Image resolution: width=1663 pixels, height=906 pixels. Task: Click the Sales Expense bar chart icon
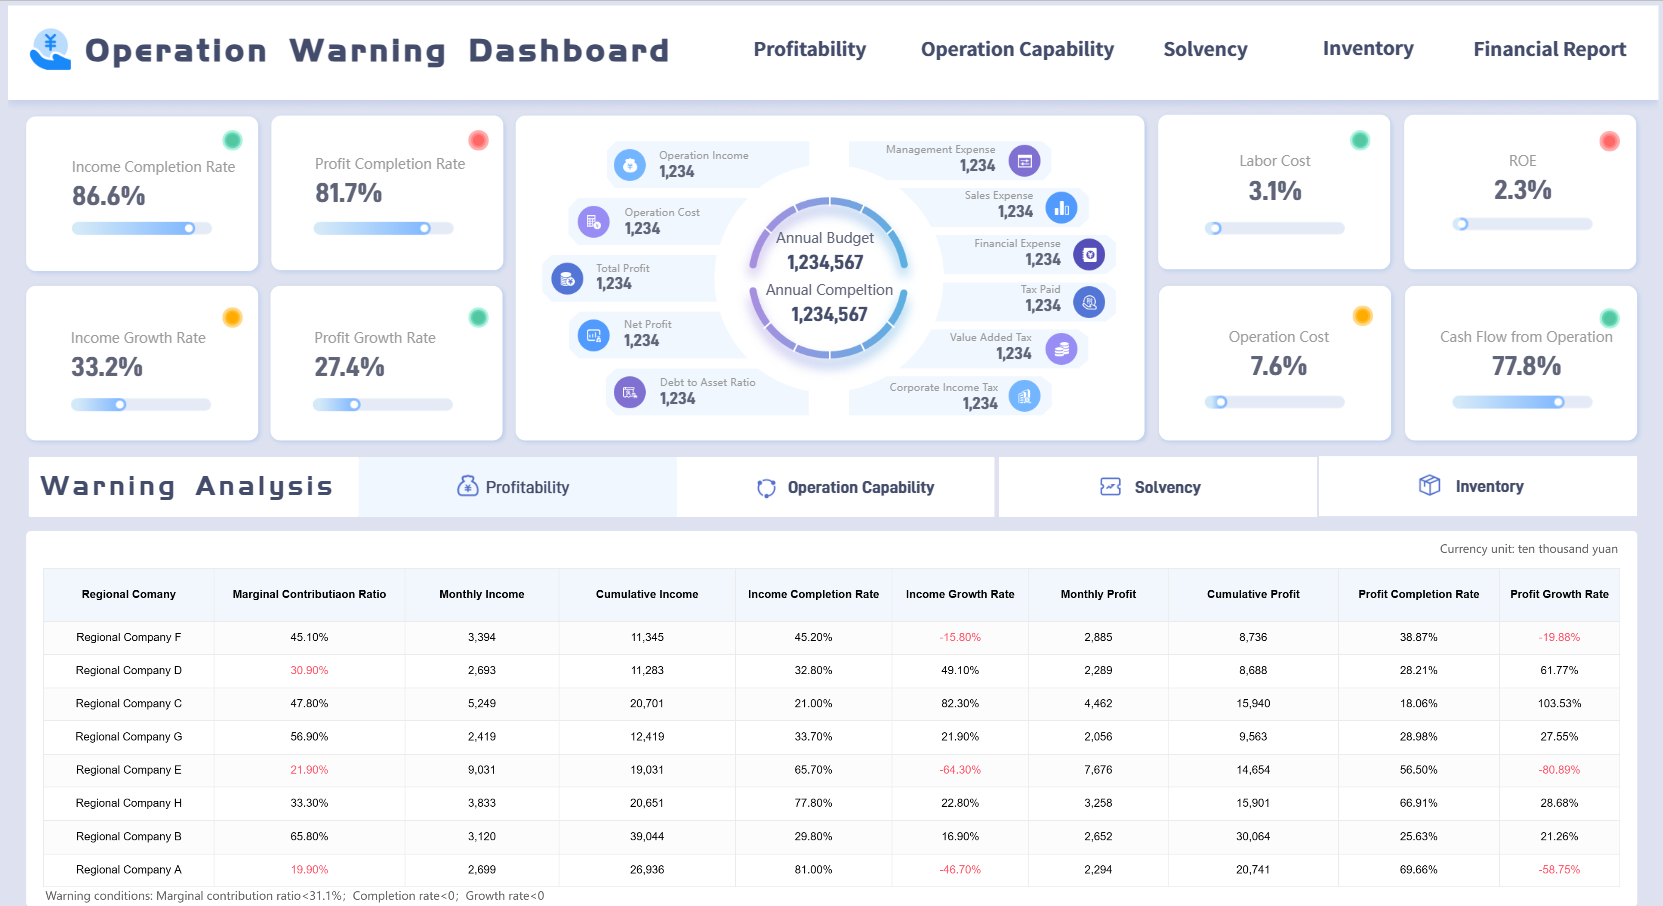[x=1060, y=208]
